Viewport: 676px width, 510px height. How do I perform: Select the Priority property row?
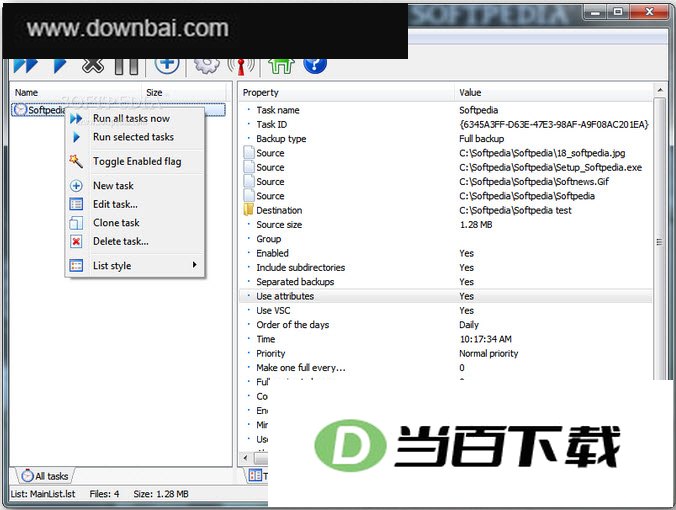click(x=445, y=353)
